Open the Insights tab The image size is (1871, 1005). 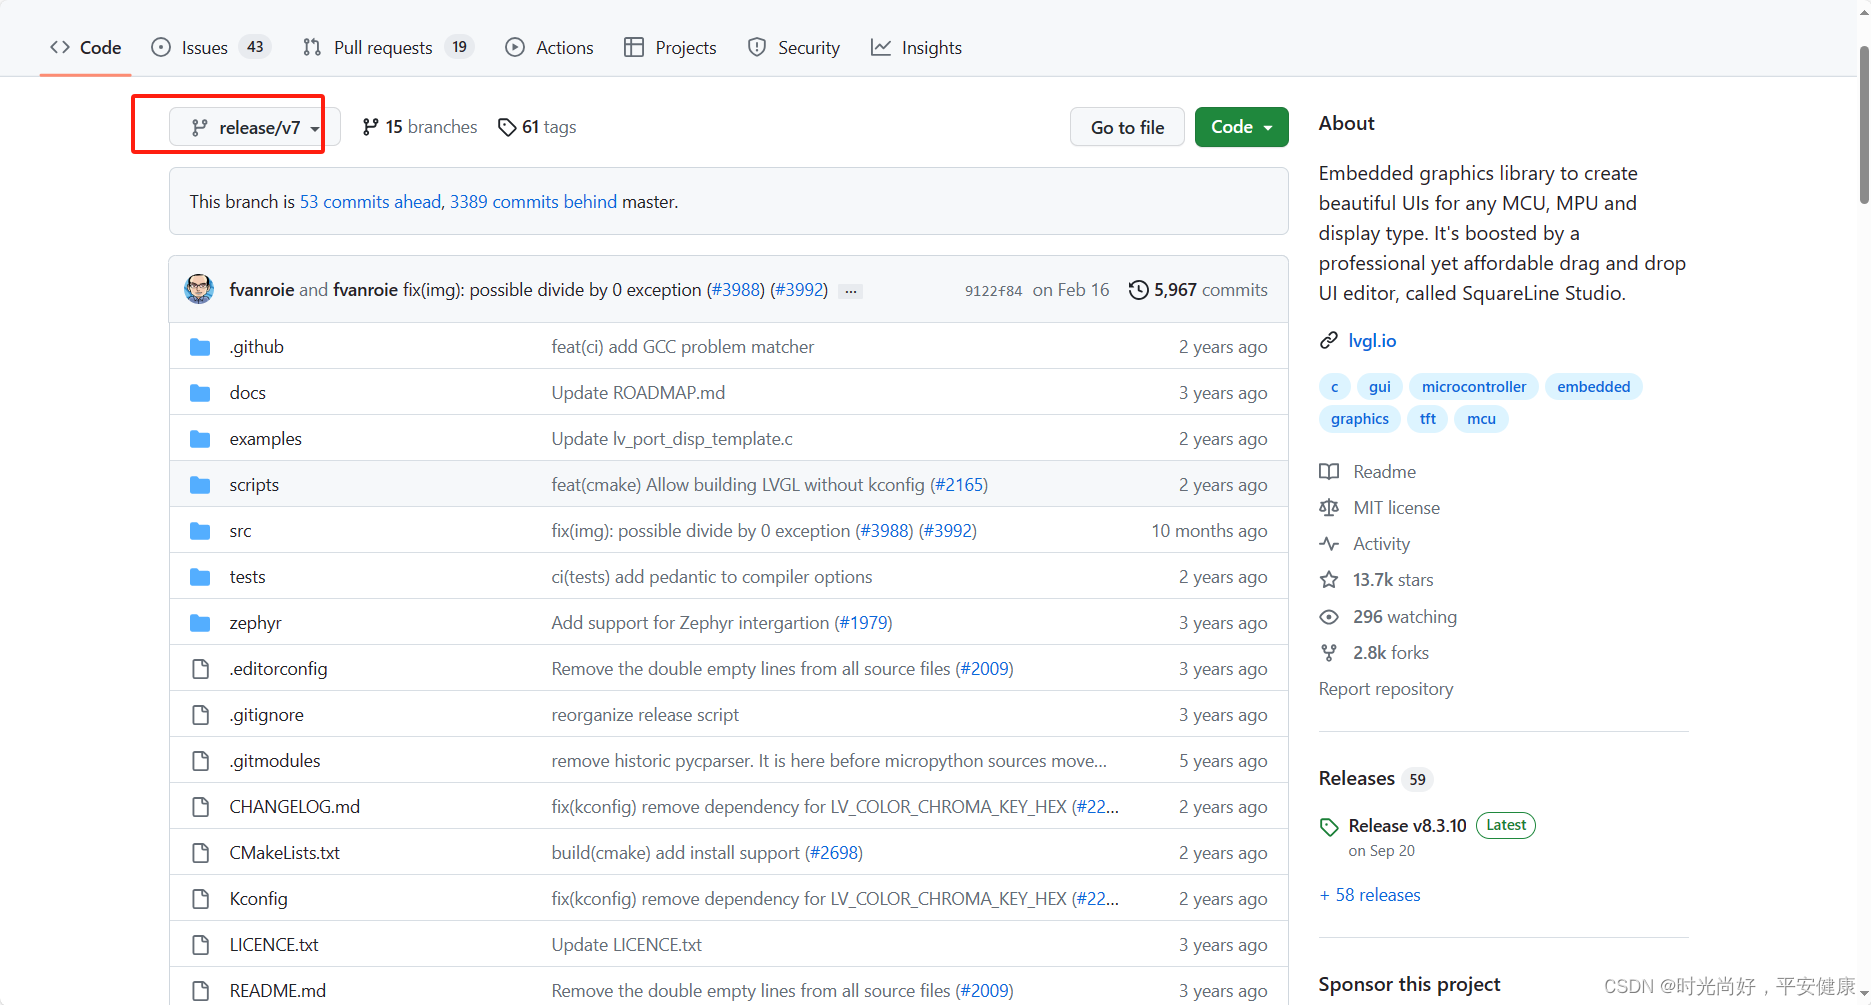[x=916, y=48]
